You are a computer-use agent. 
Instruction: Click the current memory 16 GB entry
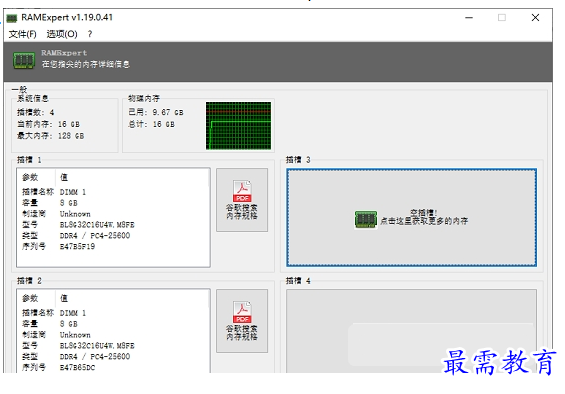coord(48,124)
